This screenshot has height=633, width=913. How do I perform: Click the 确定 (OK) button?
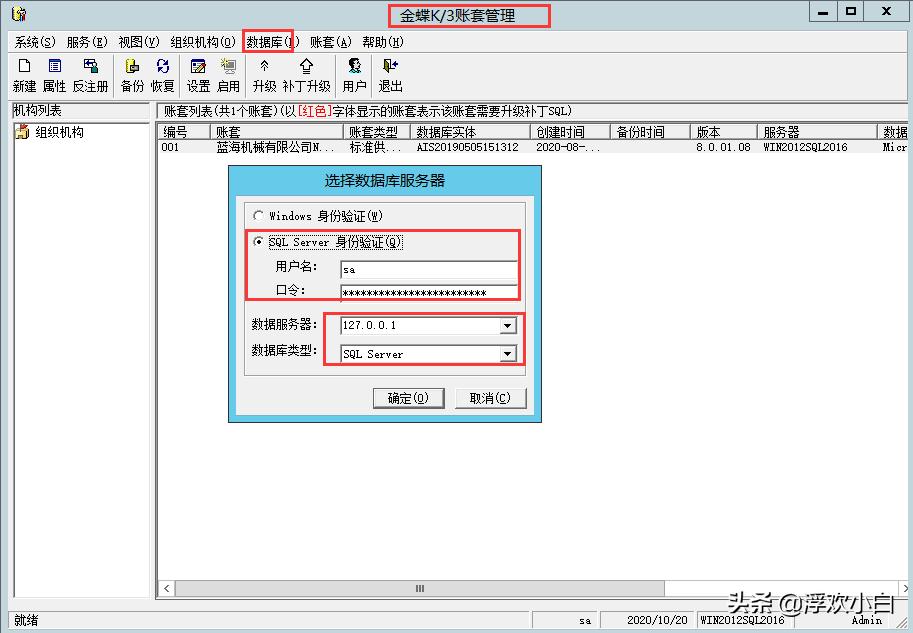pos(409,397)
